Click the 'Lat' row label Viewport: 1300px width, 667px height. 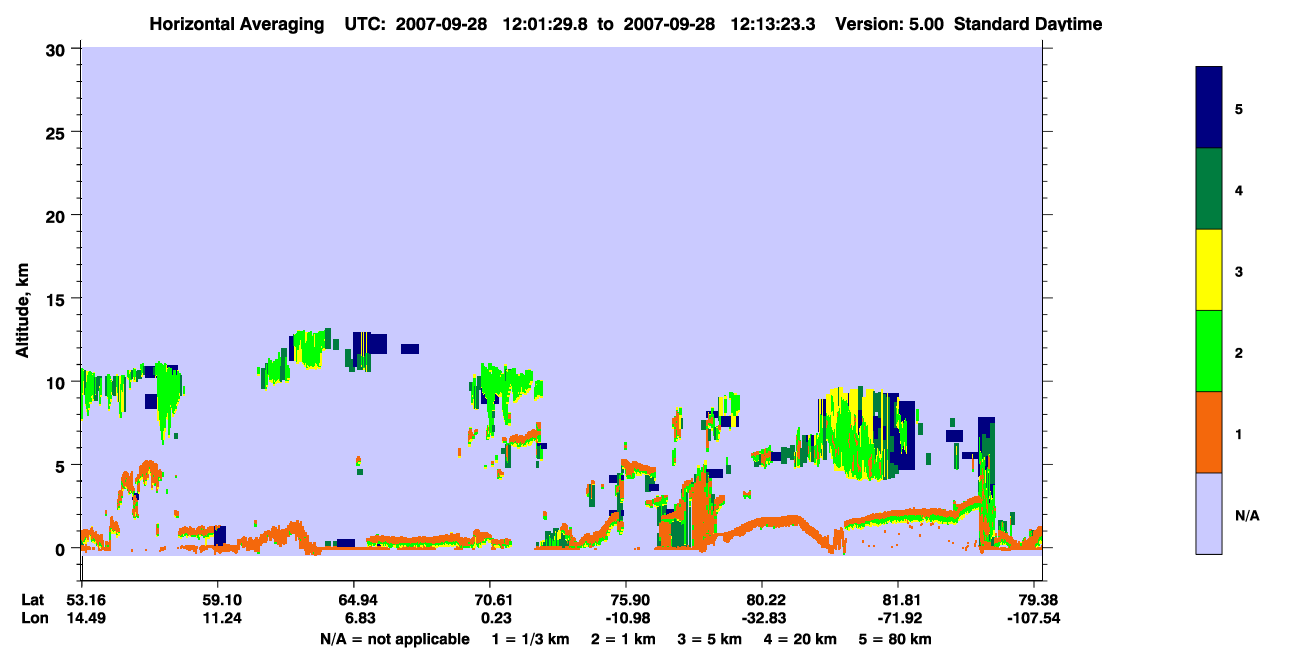(33, 600)
